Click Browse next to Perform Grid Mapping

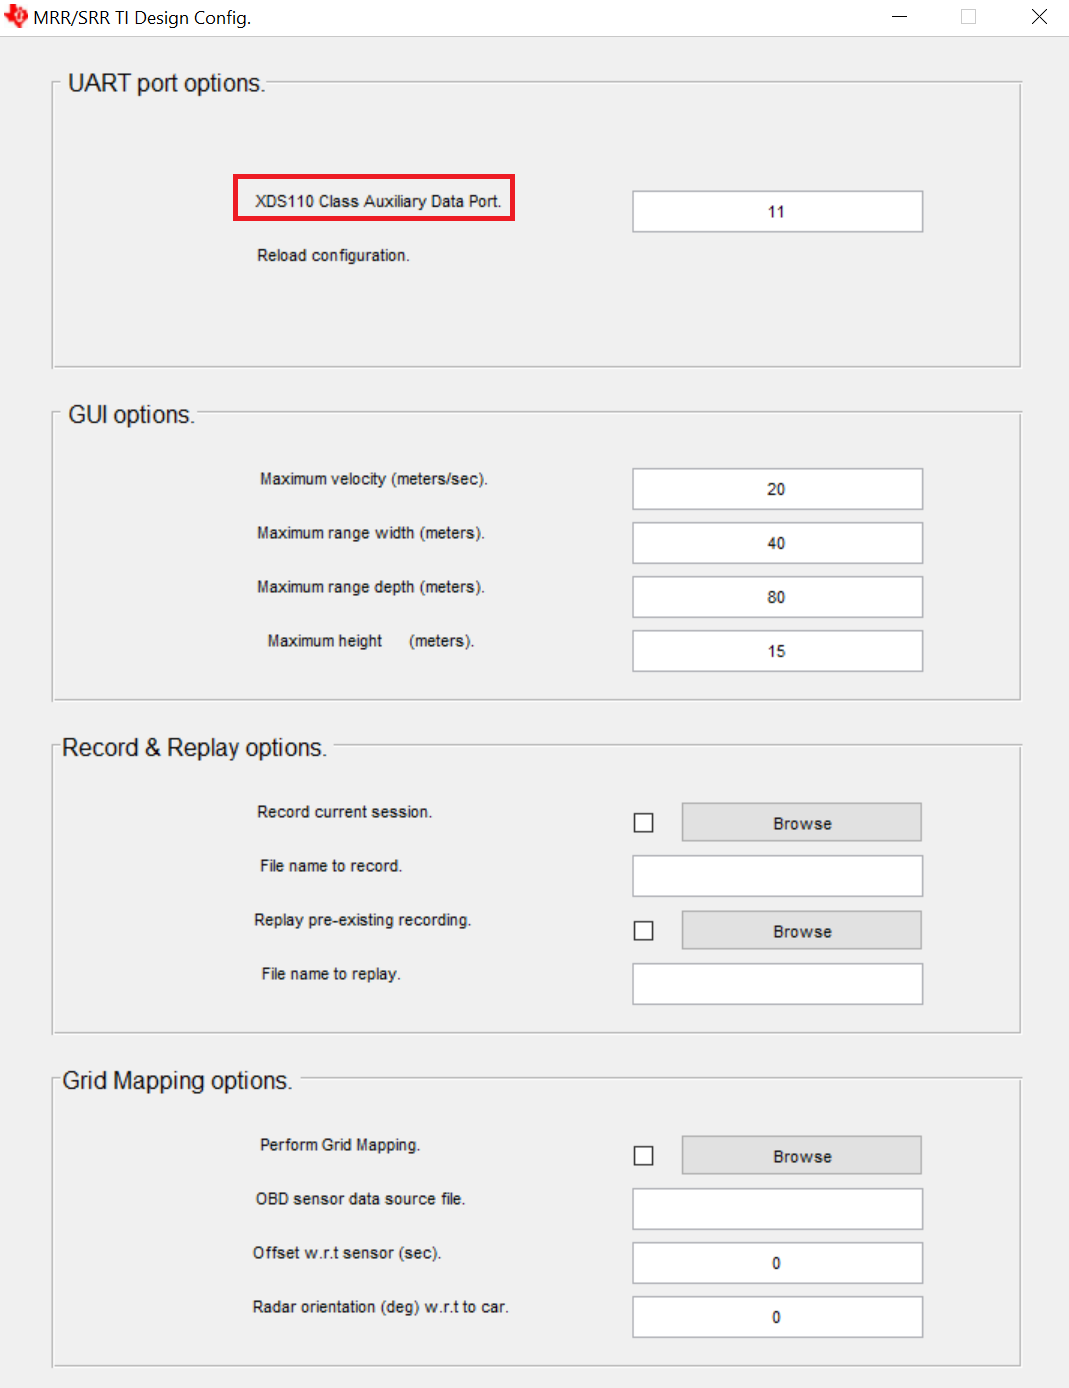[802, 1155]
